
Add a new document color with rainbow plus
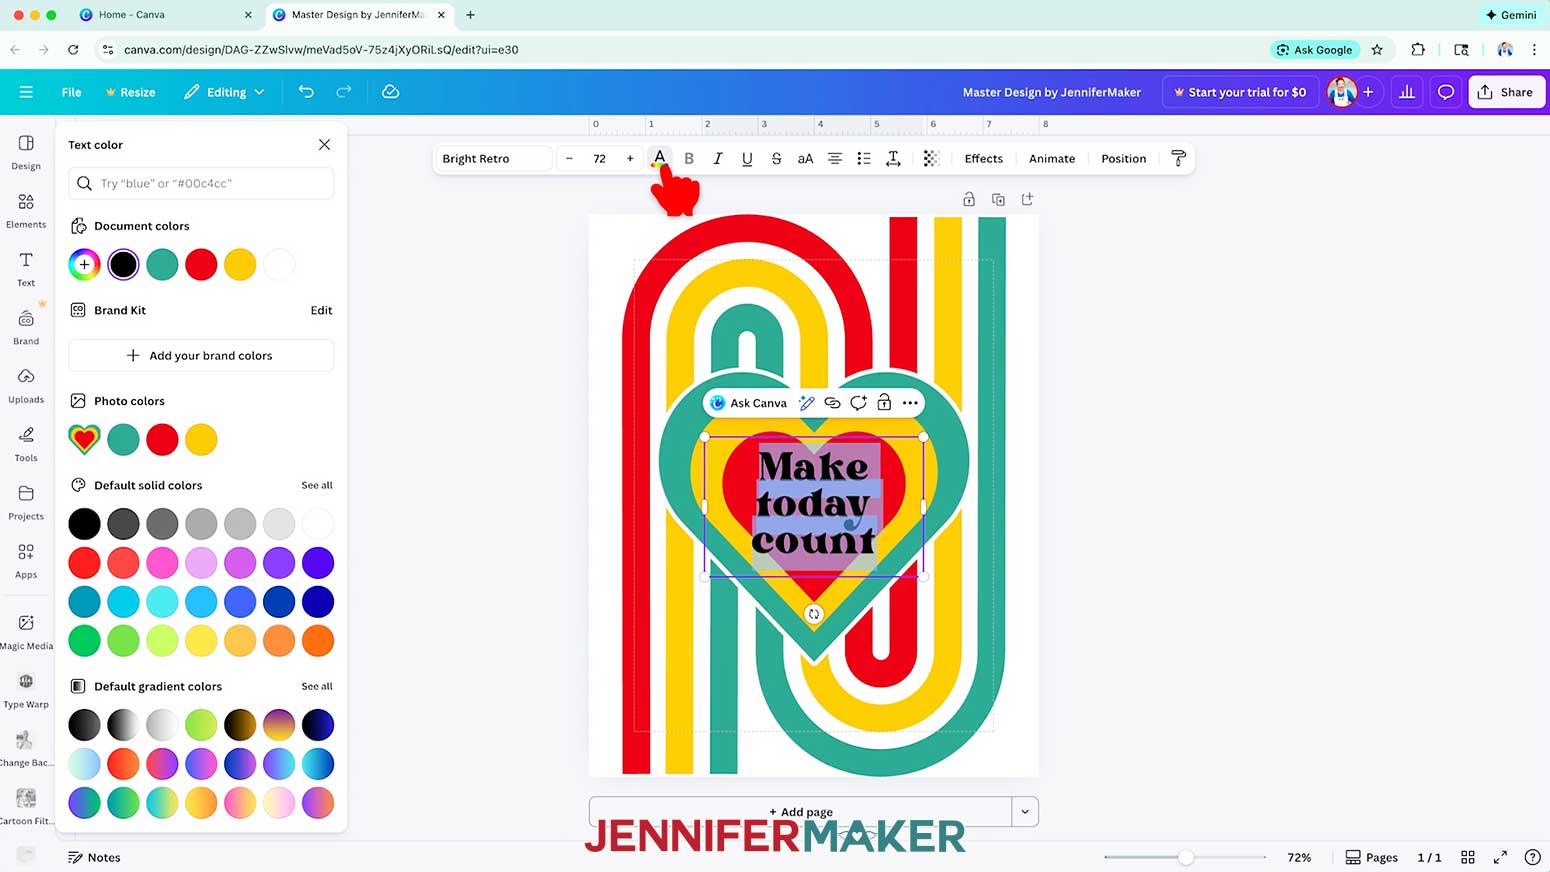pos(84,264)
